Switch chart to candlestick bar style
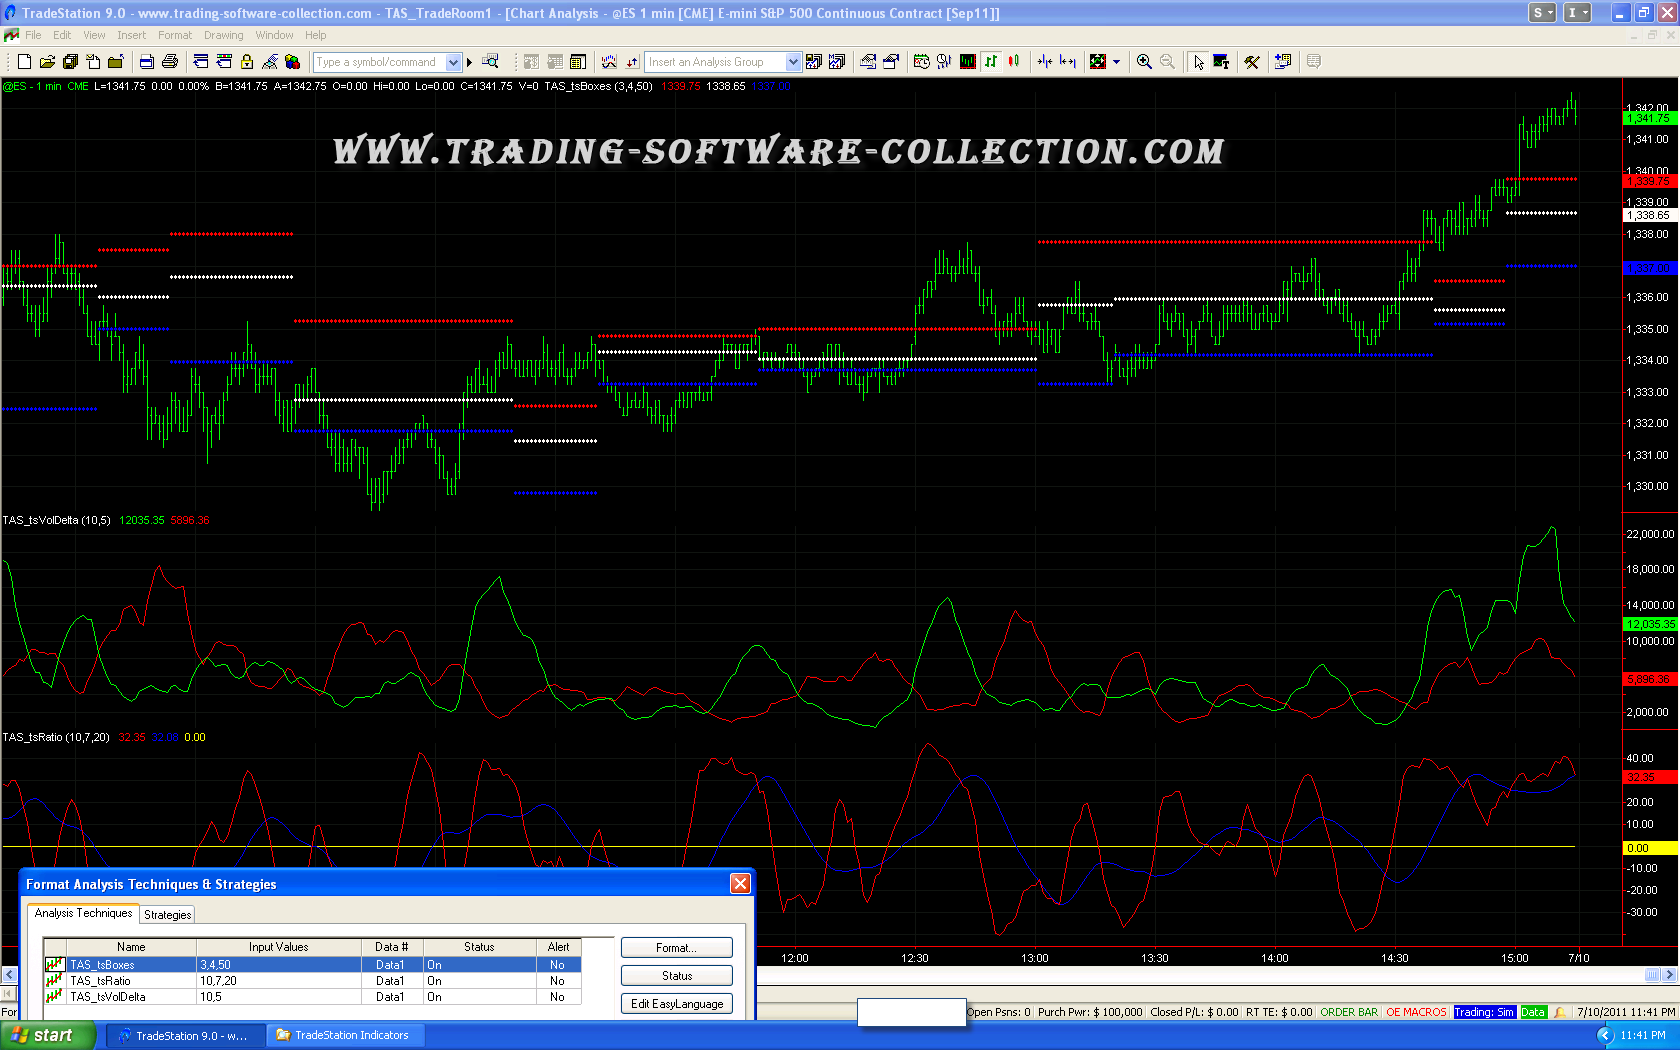The image size is (1680, 1050). [x=1014, y=62]
